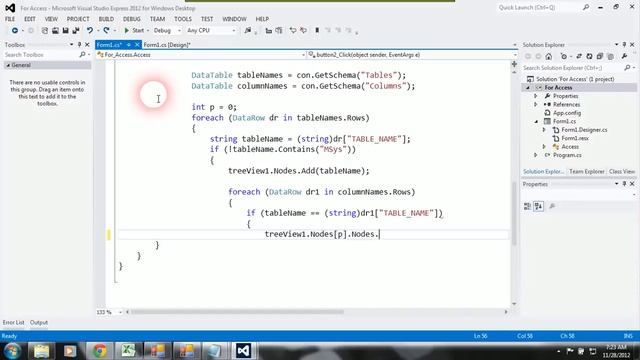The width and height of the screenshot is (640, 360).
Task: Open the WINDOW menu
Action: (x=234, y=19)
